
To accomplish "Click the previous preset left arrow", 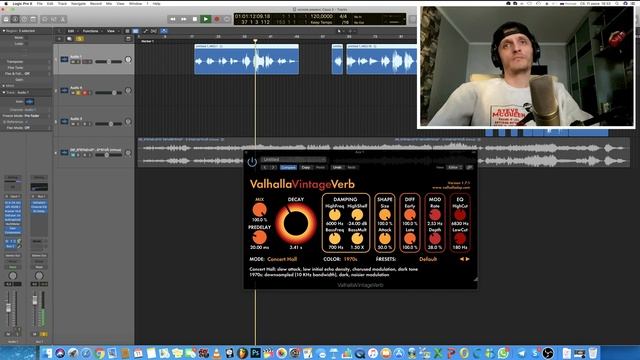I will click(462, 259).
